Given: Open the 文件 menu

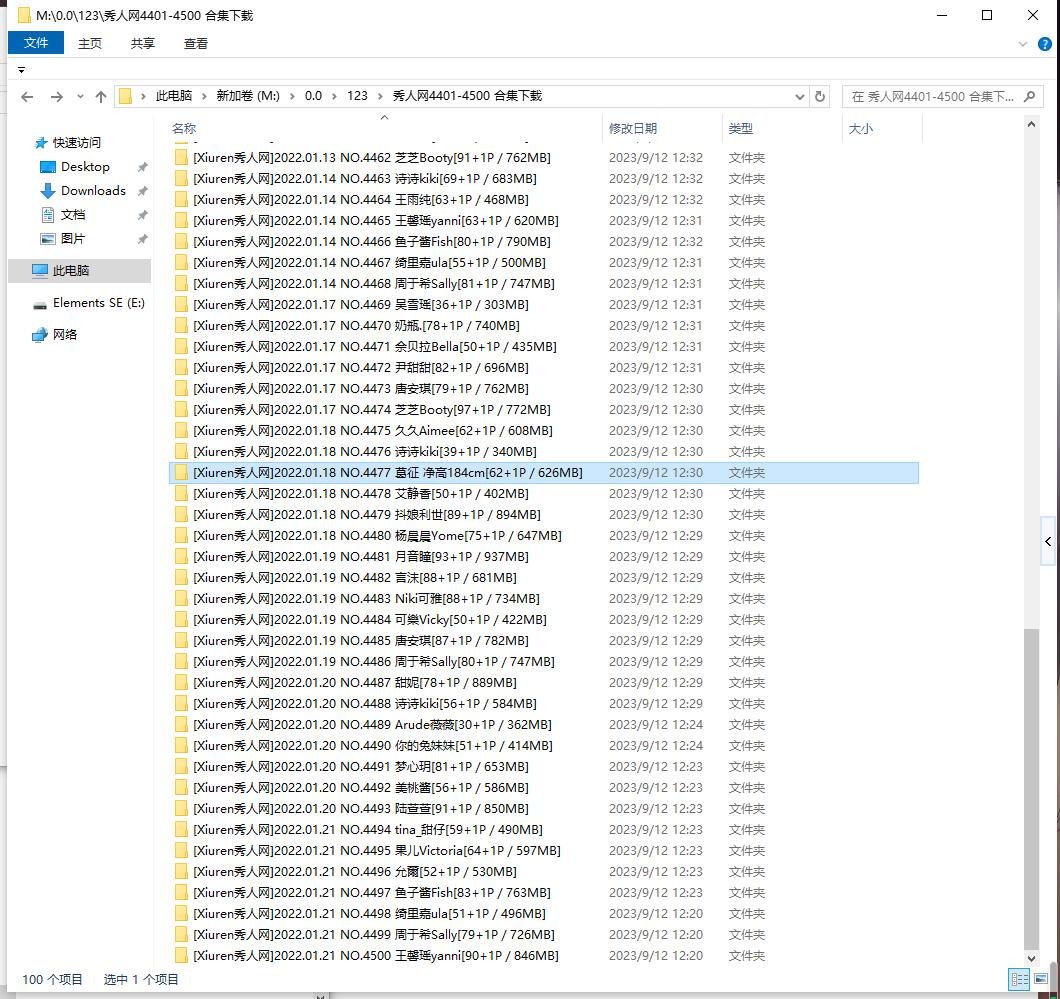Looking at the screenshot, I should pyautogui.click(x=36, y=43).
